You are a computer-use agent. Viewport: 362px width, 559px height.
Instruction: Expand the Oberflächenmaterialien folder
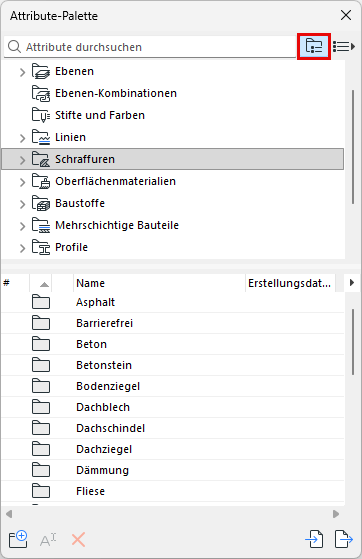[x=22, y=182]
